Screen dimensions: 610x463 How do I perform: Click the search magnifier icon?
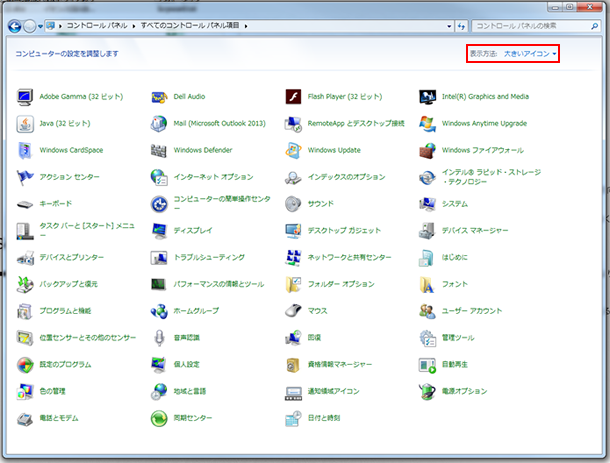click(594, 26)
